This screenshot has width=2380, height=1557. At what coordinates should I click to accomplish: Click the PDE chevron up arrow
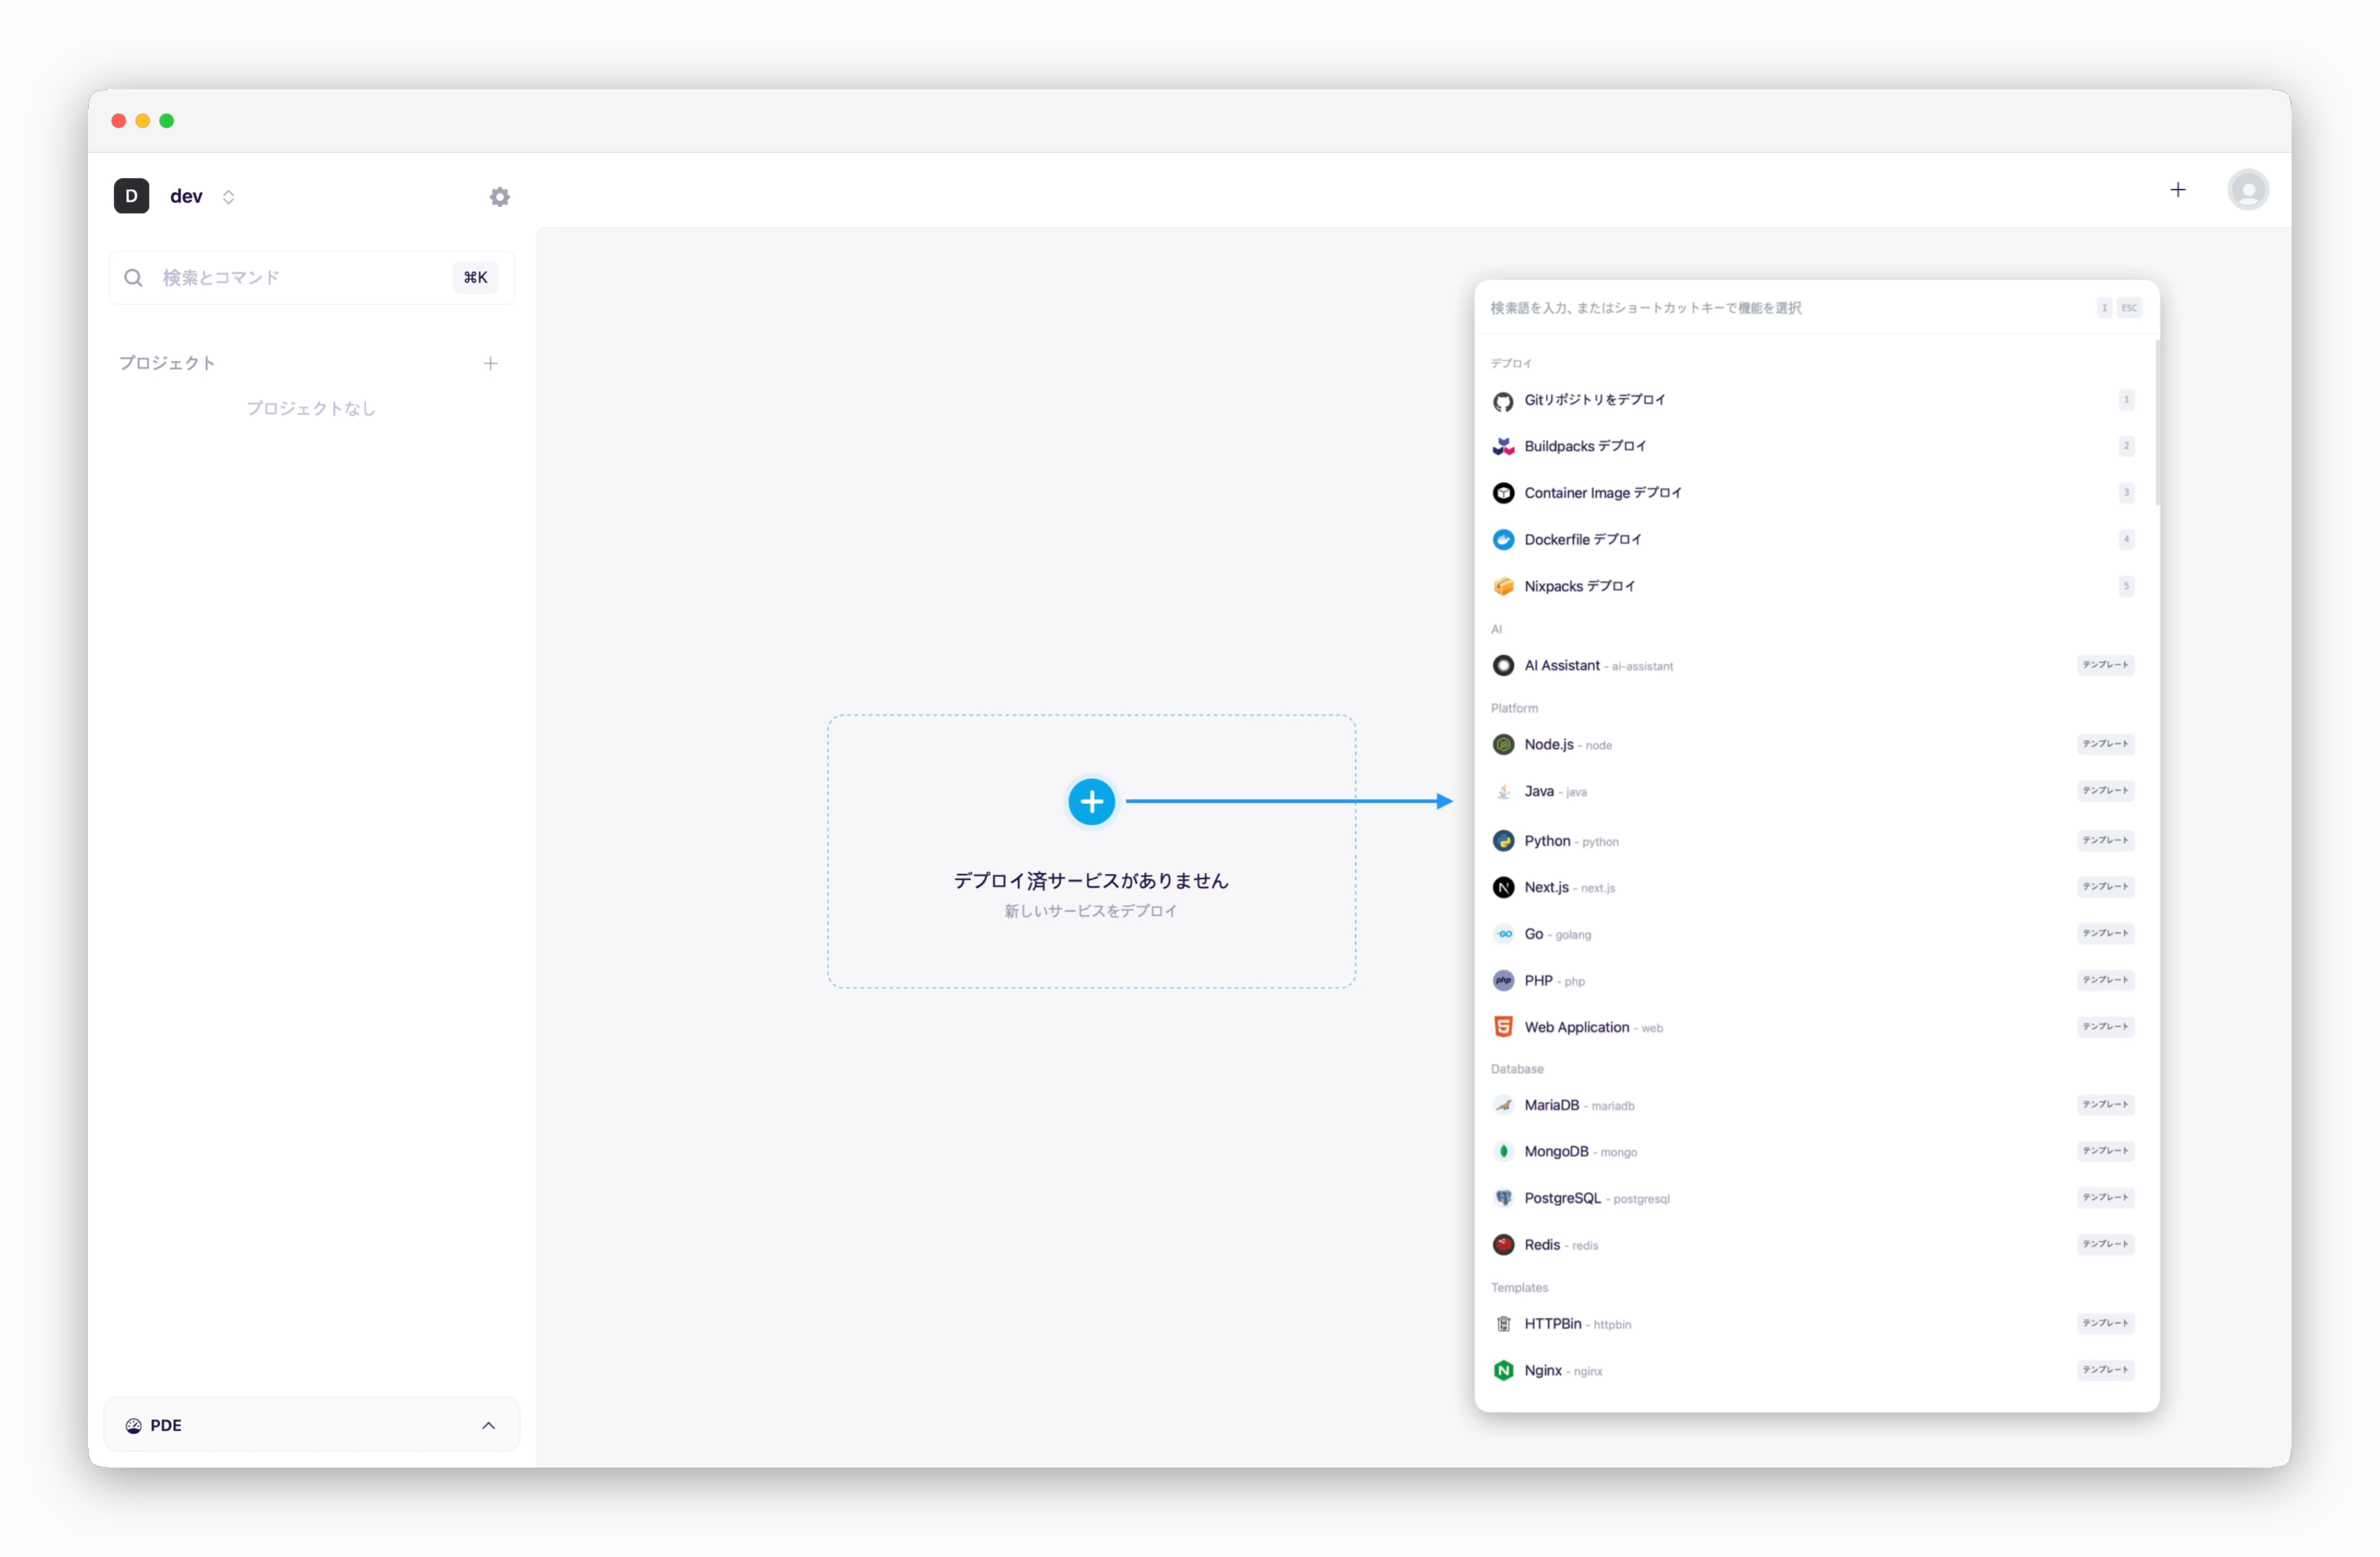(488, 1425)
